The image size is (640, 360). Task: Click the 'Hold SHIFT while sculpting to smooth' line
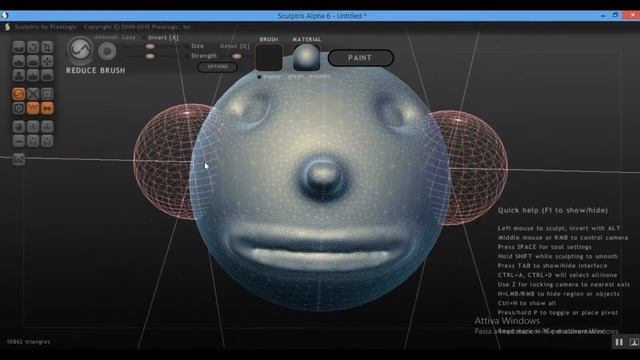558,256
